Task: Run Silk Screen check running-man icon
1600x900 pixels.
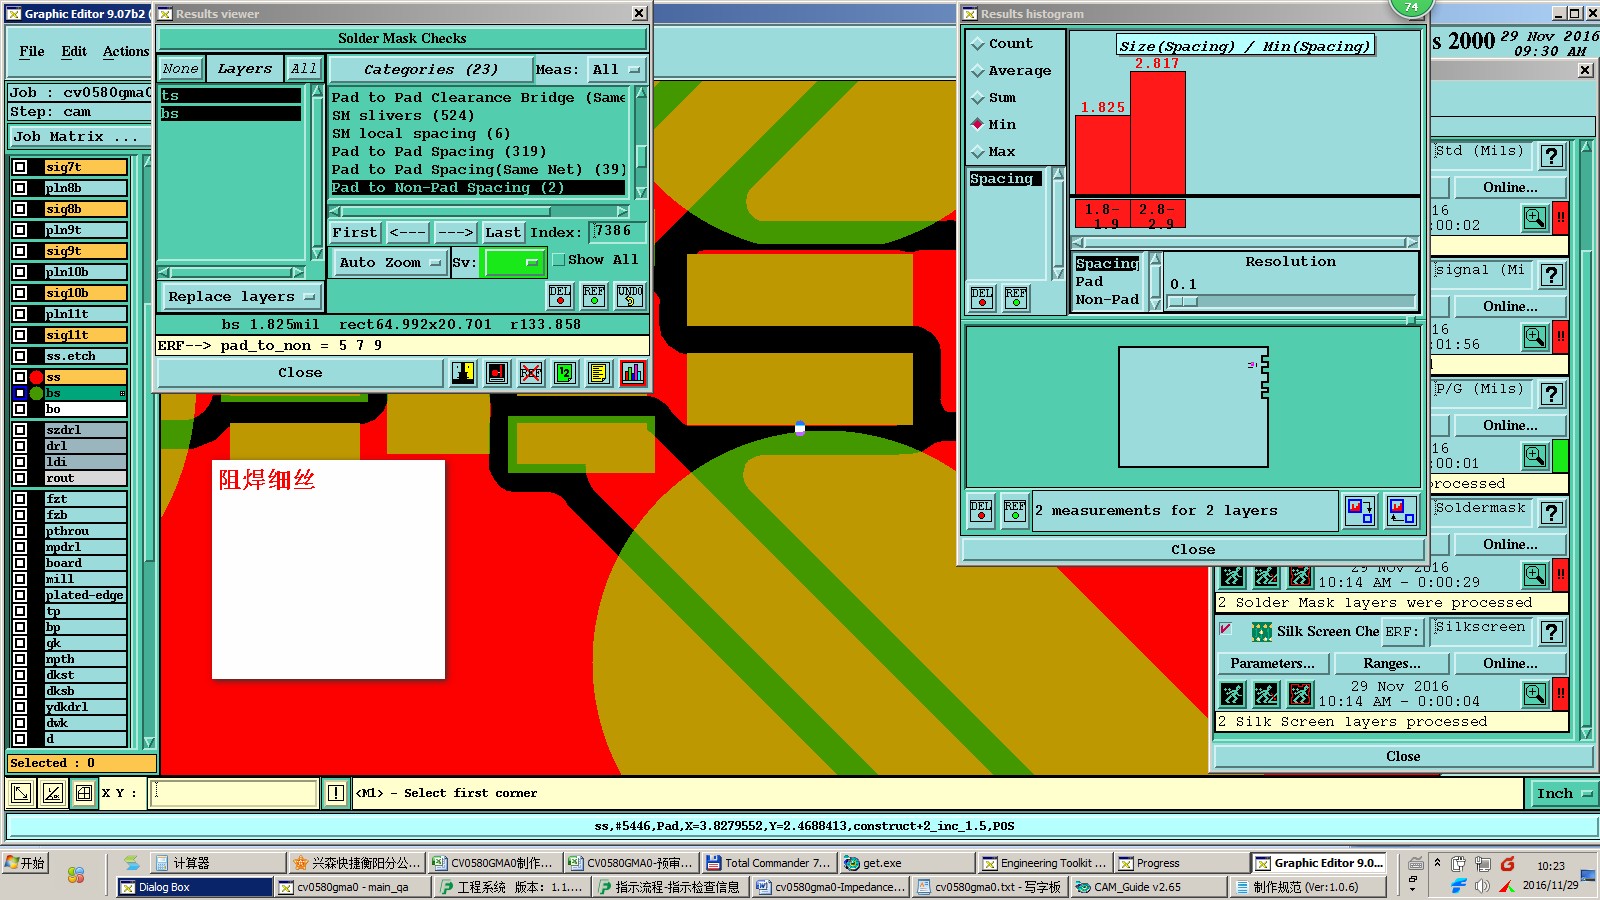Action: [1233, 693]
